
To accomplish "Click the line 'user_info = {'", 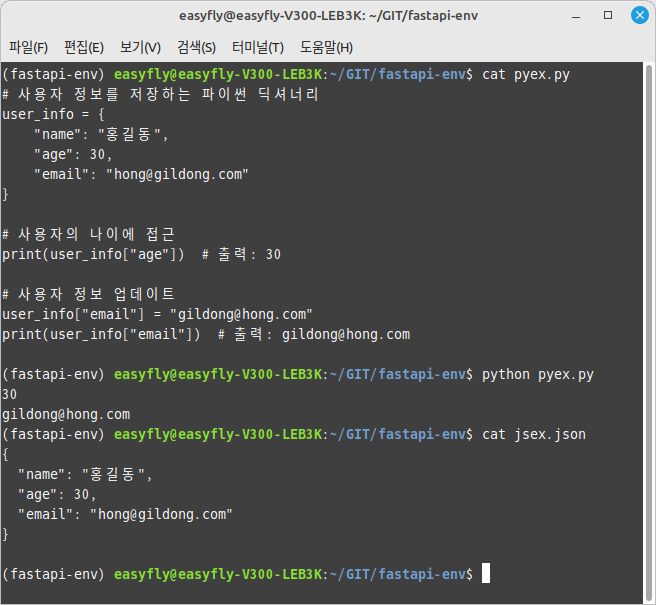I will click(x=54, y=114).
